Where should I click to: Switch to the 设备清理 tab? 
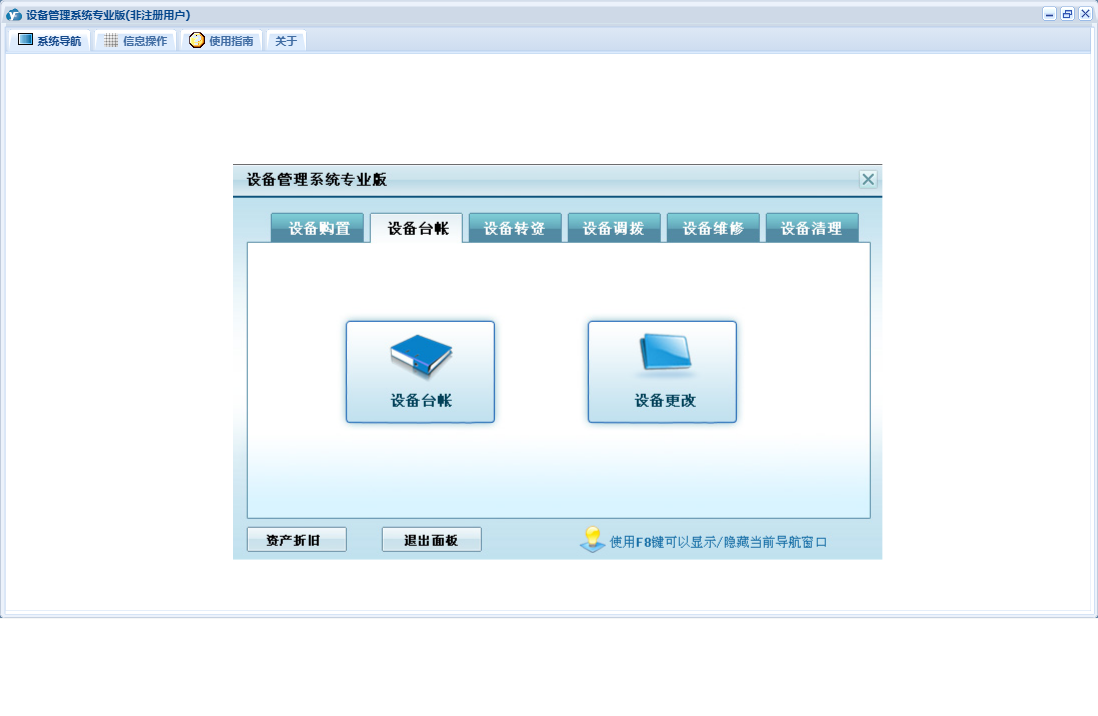pyautogui.click(x=811, y=229)
